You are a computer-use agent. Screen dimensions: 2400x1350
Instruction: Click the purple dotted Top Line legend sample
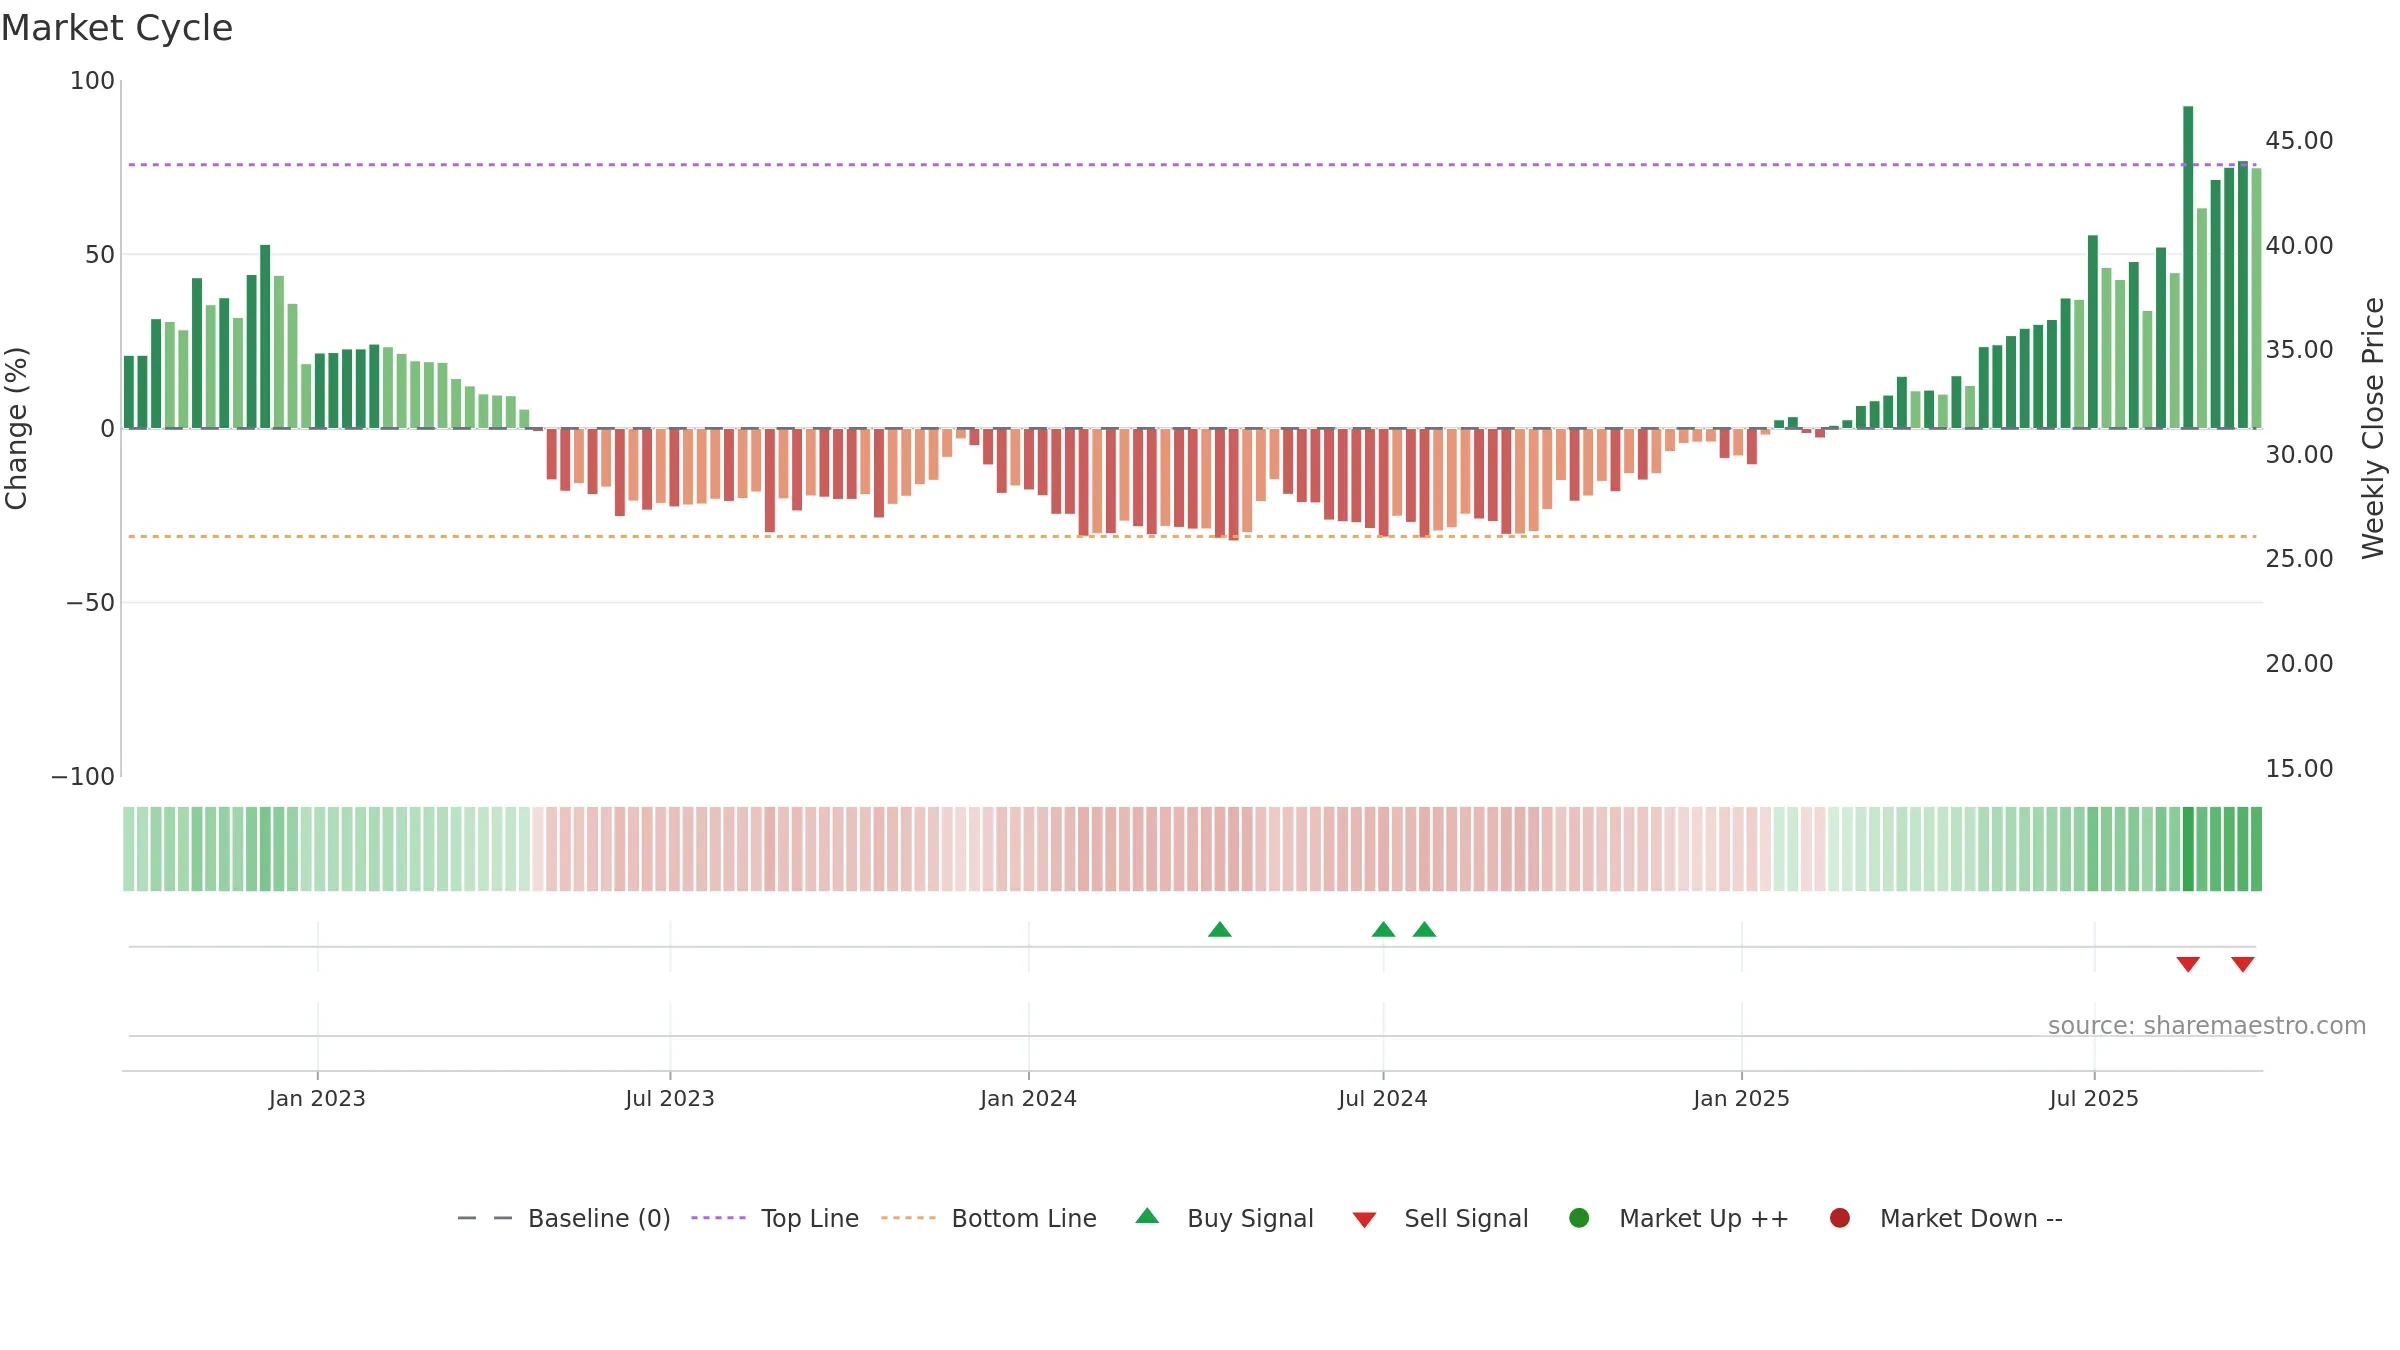point(718,1218)
